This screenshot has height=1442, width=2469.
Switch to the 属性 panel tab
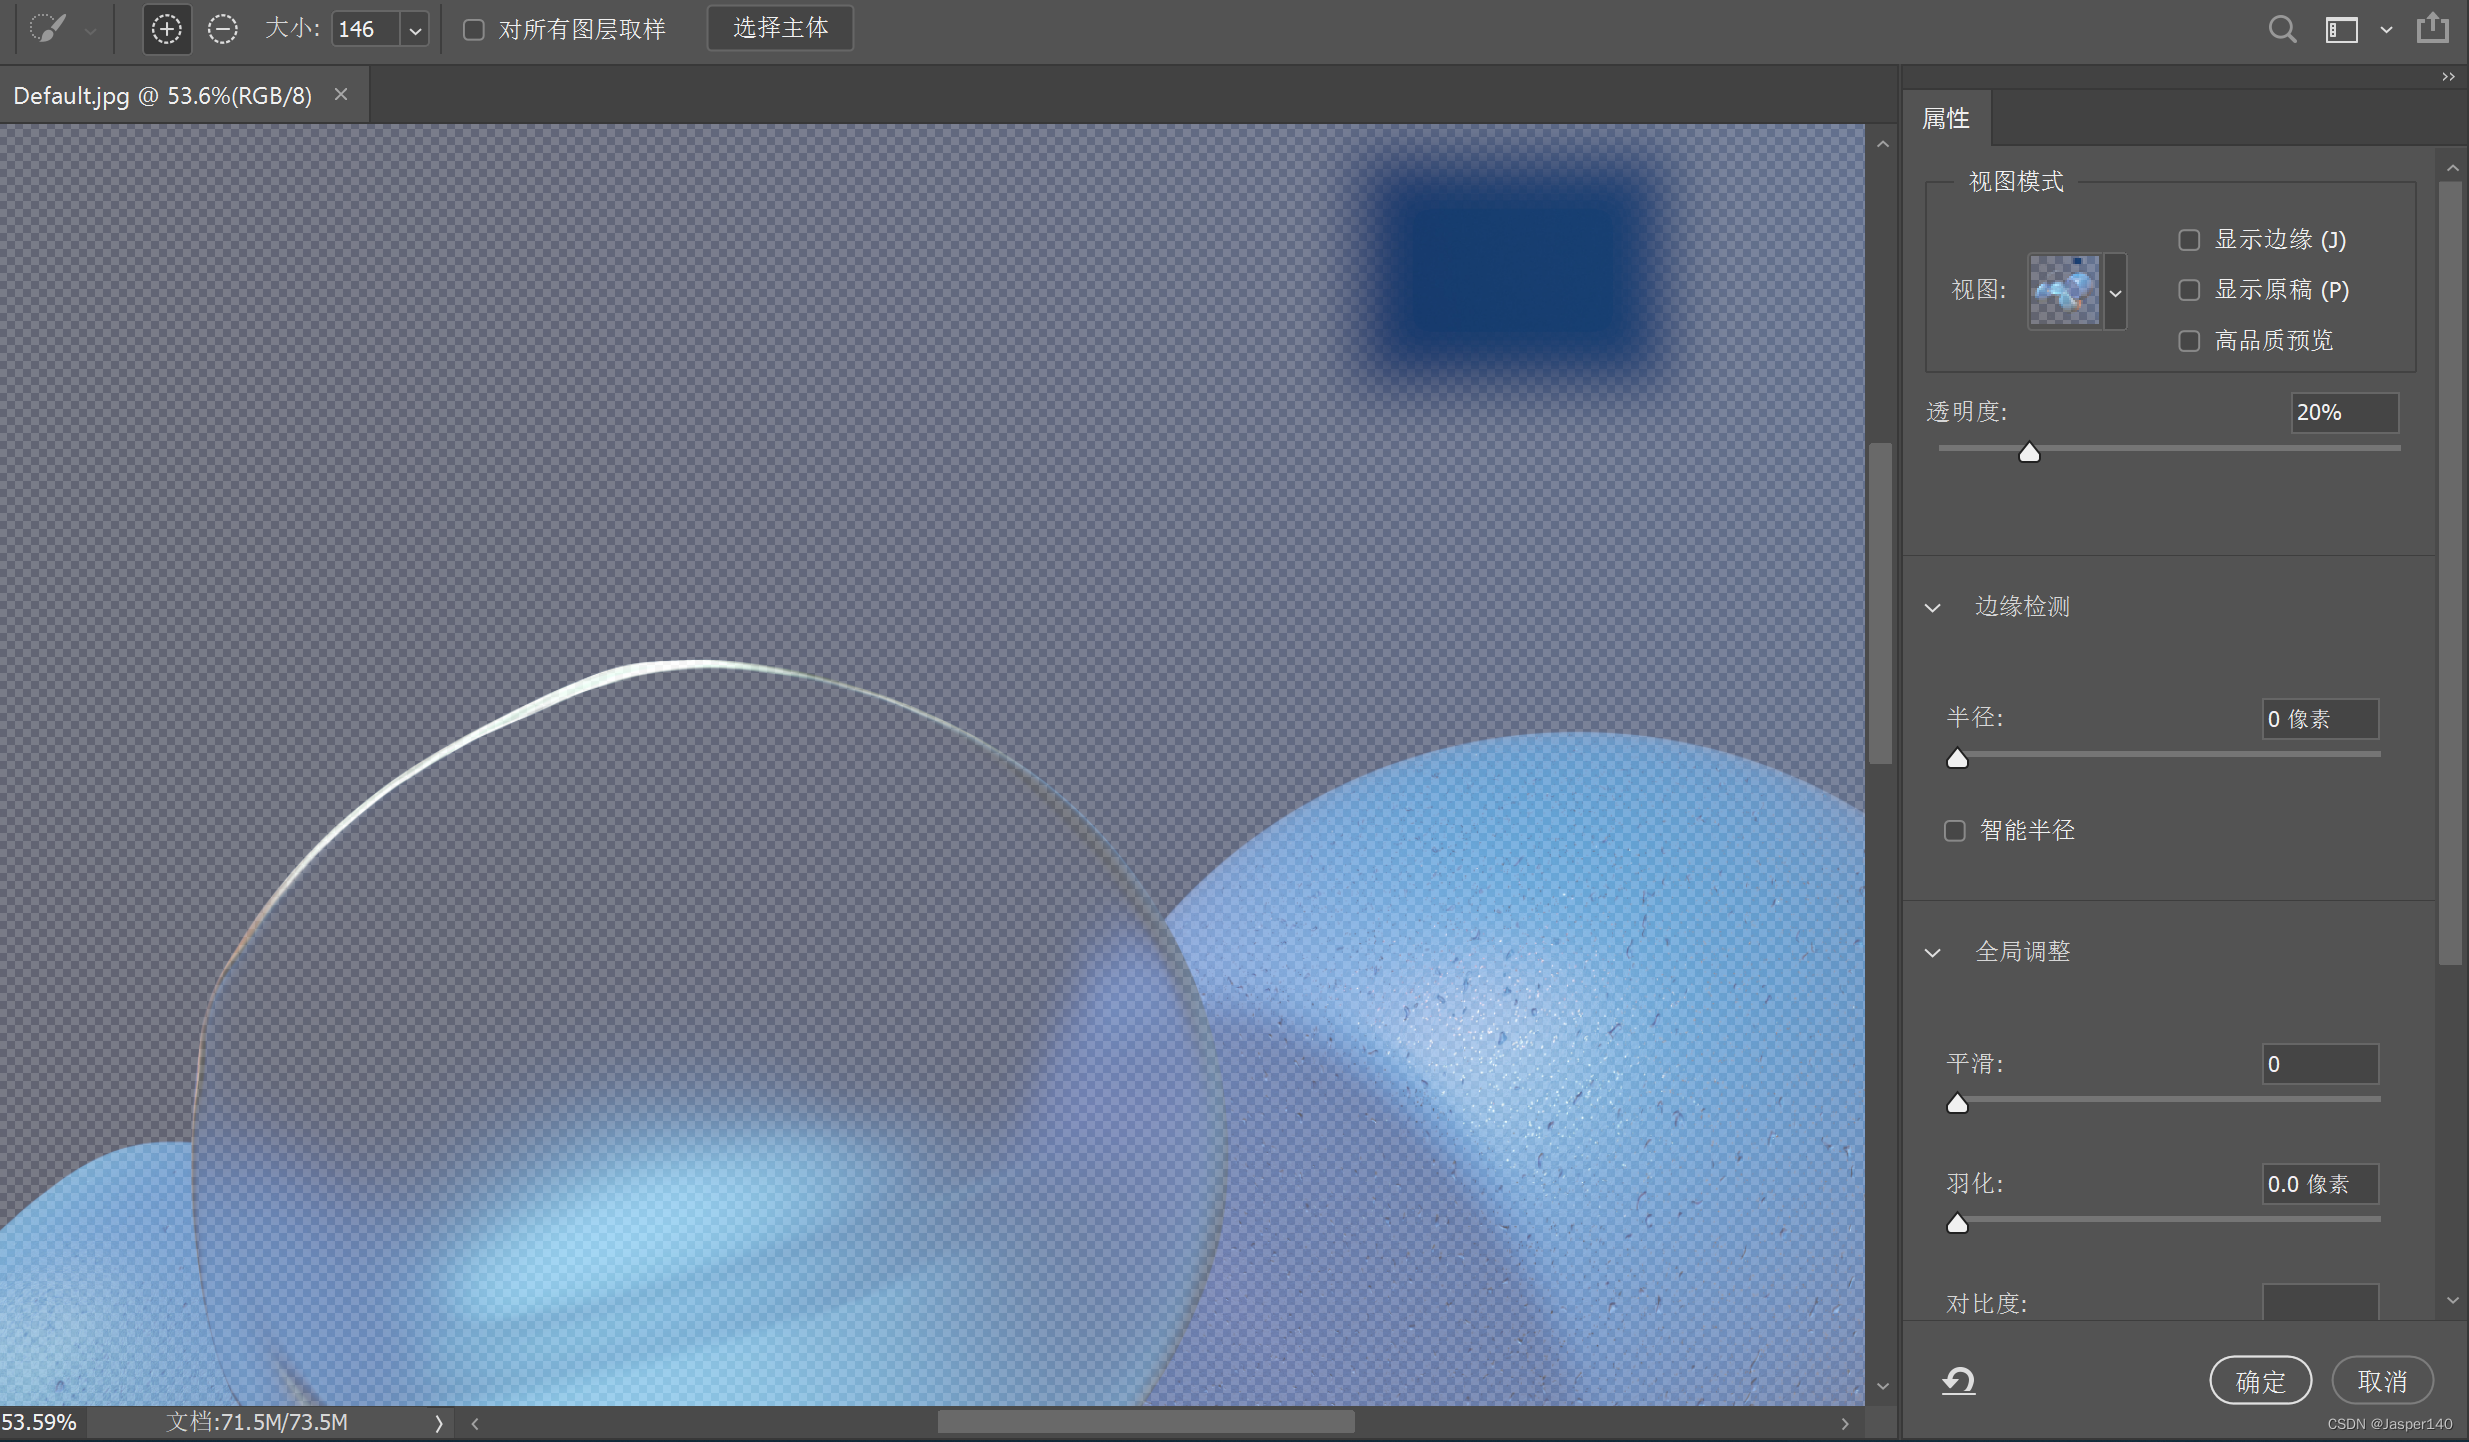(1945, 118)
